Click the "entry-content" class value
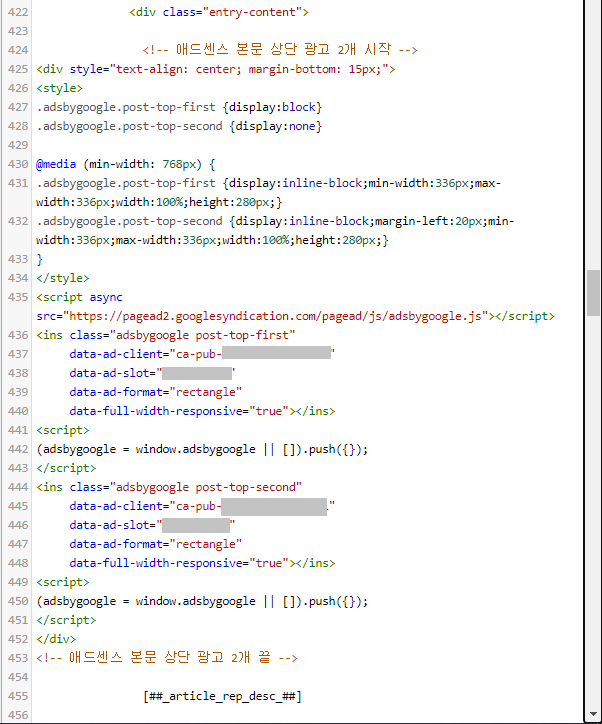 pyautogui.click(x=253, y=12)
